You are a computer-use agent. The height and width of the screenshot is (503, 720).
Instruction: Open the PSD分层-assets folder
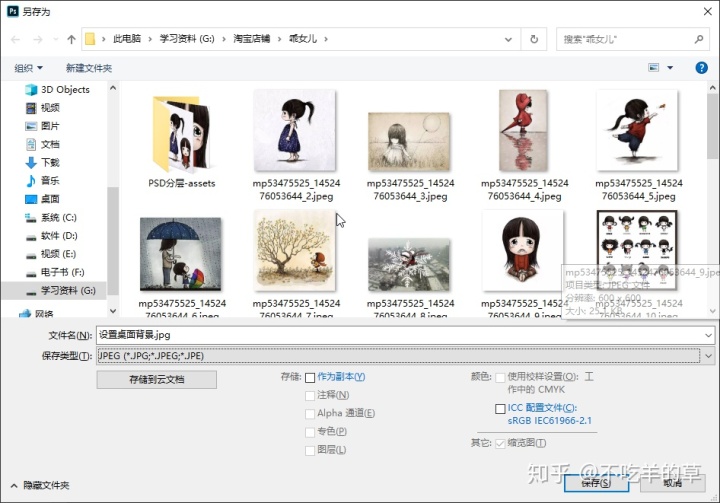pos(181,141)
